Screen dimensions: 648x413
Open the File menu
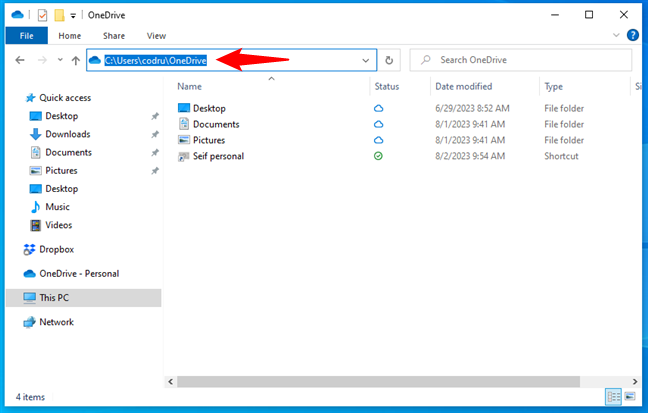coord(26,35)
